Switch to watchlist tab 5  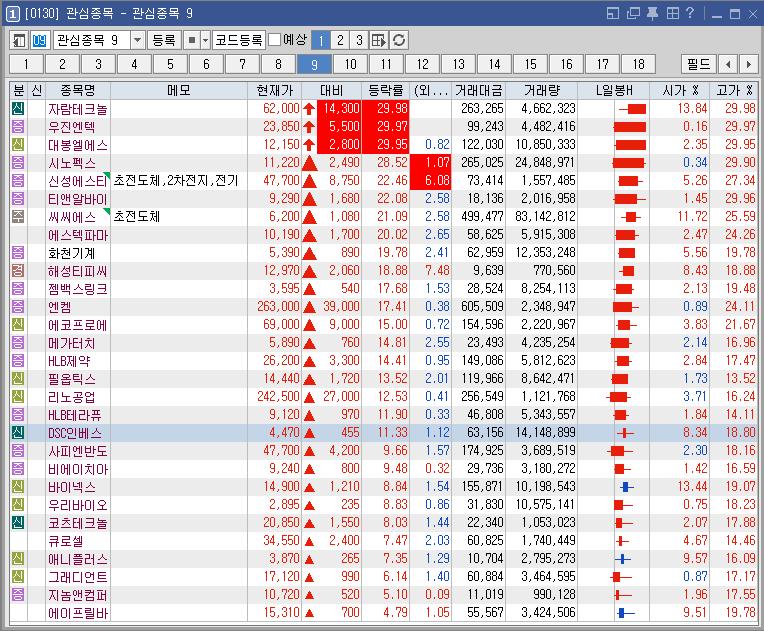point(170,64)
